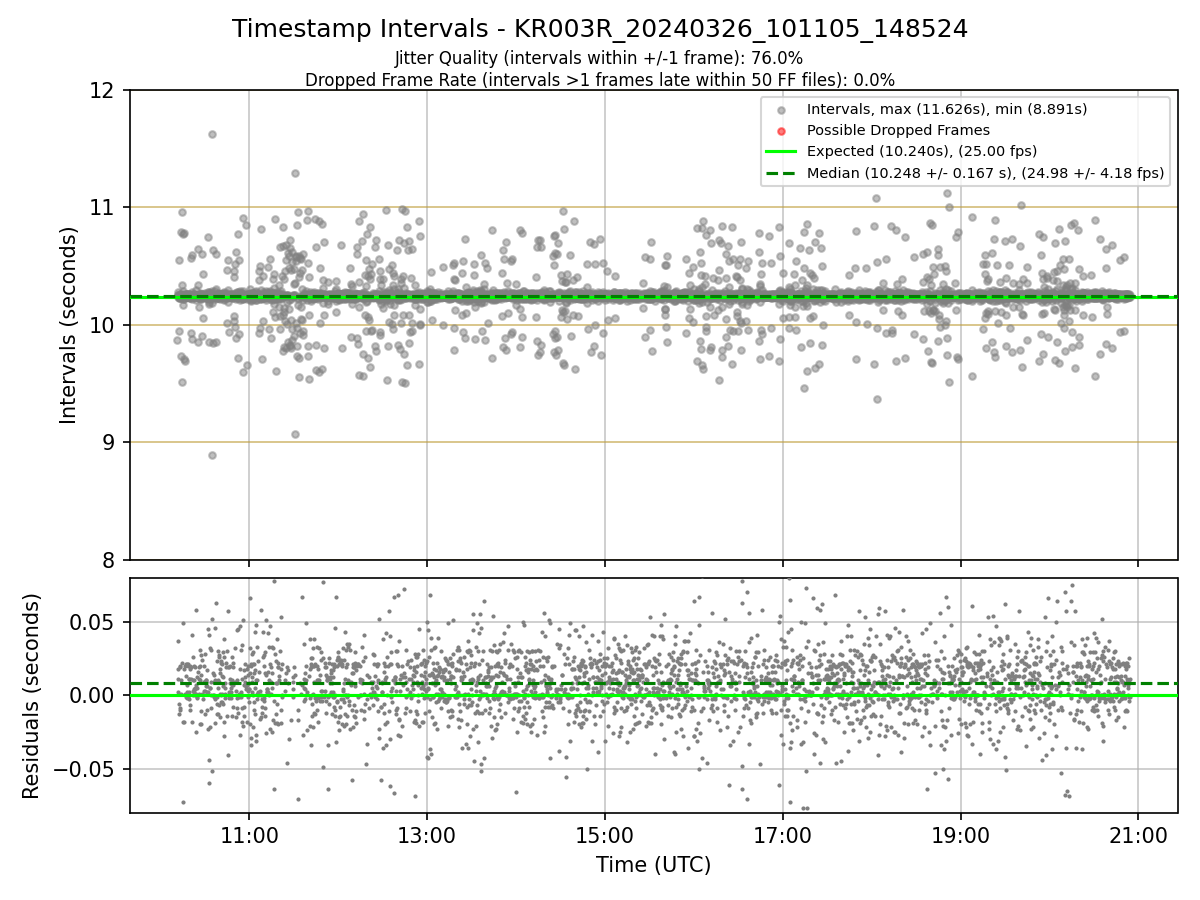Select the 'Jitter Quality' 76.0% subtitle line
Image resolution: width=1200 pixels, height=900 pixels.
click(599, 58)
